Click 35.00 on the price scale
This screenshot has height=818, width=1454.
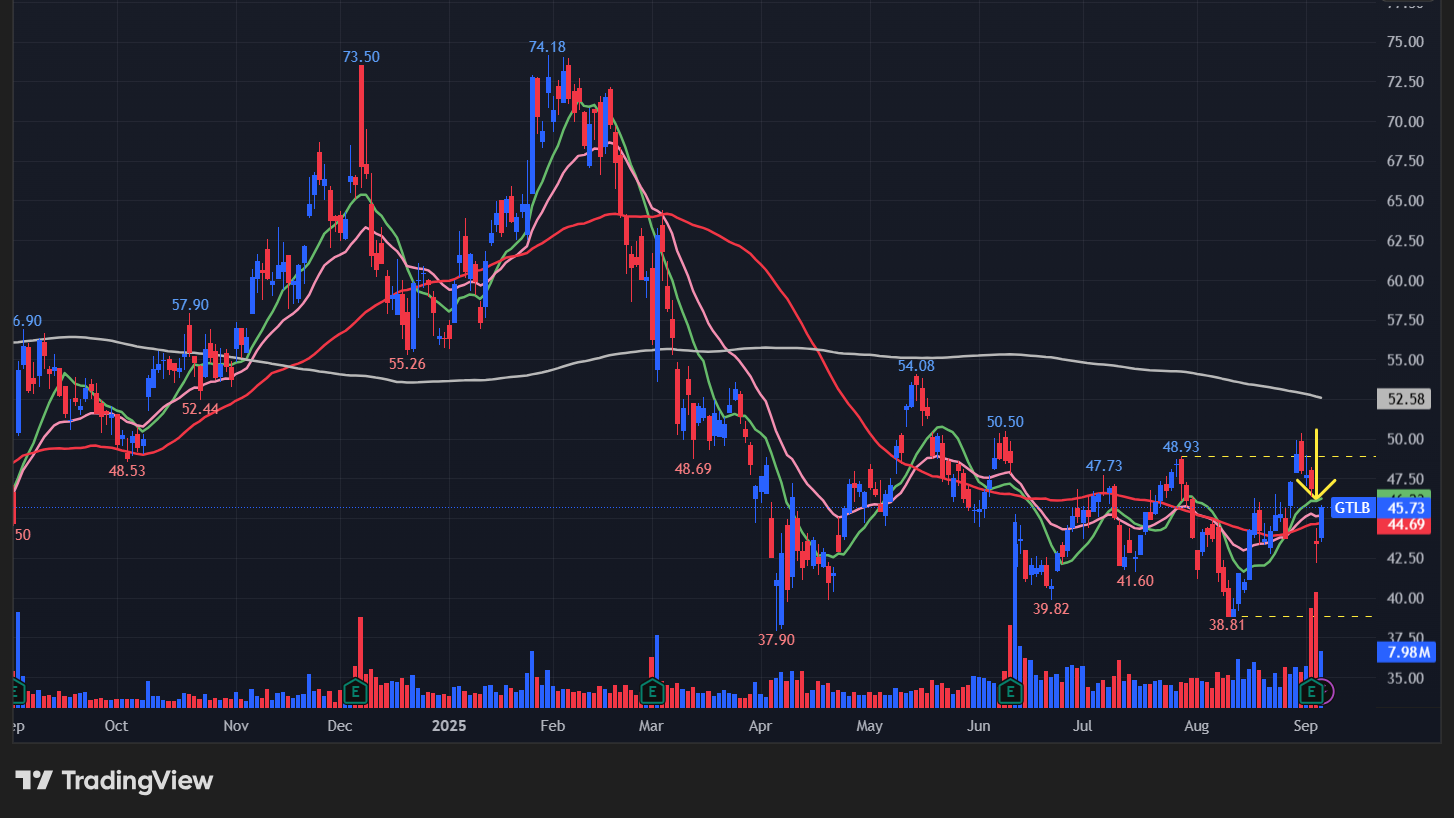coord(1406,678)
